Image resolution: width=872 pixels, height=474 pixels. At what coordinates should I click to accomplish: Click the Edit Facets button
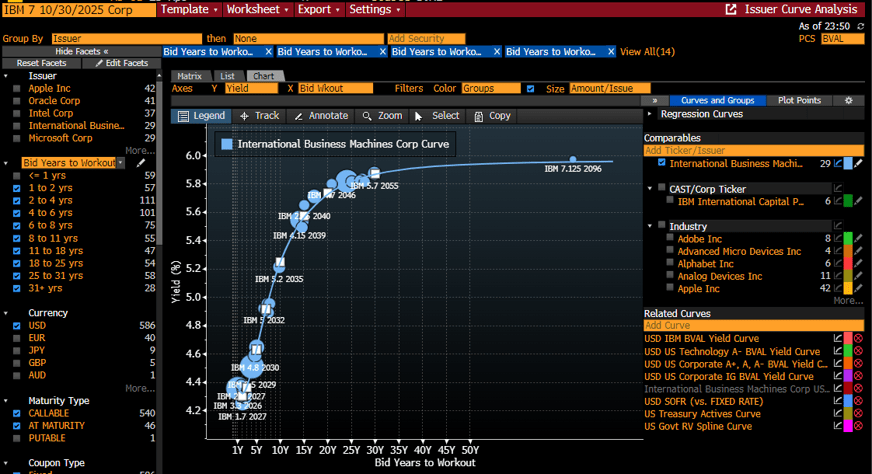point(122,63)
